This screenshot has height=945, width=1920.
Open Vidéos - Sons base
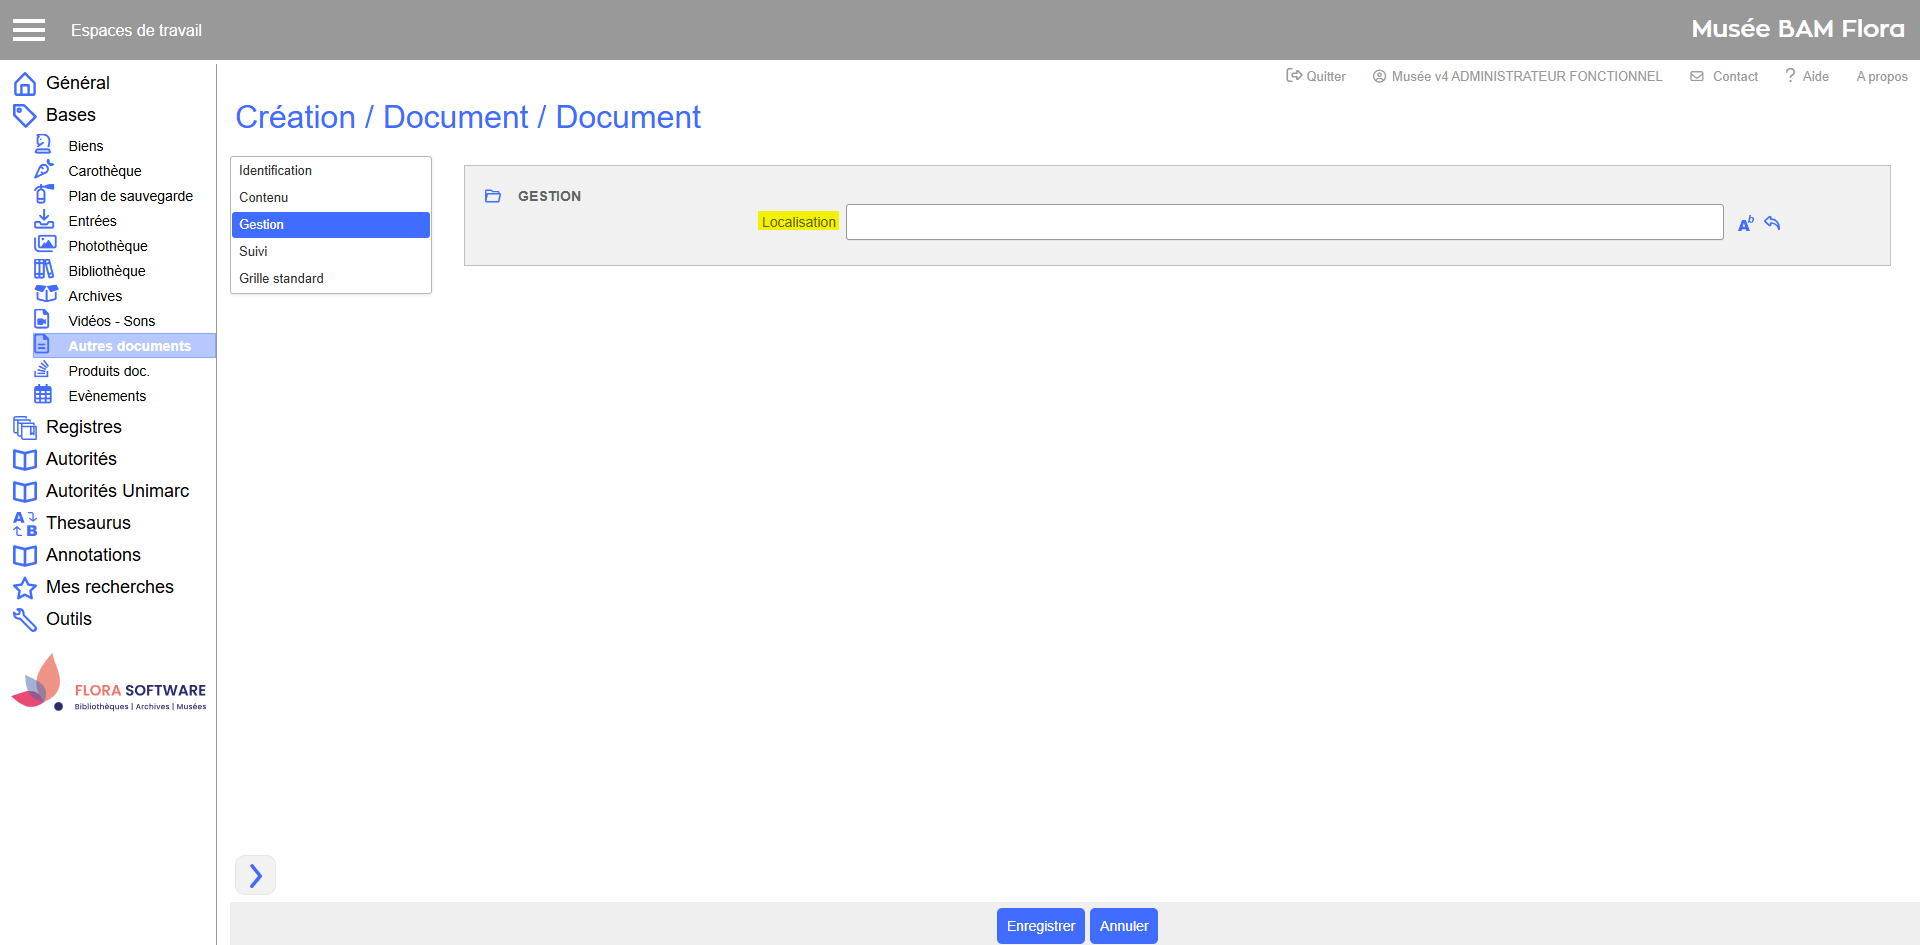coord(111,321)
